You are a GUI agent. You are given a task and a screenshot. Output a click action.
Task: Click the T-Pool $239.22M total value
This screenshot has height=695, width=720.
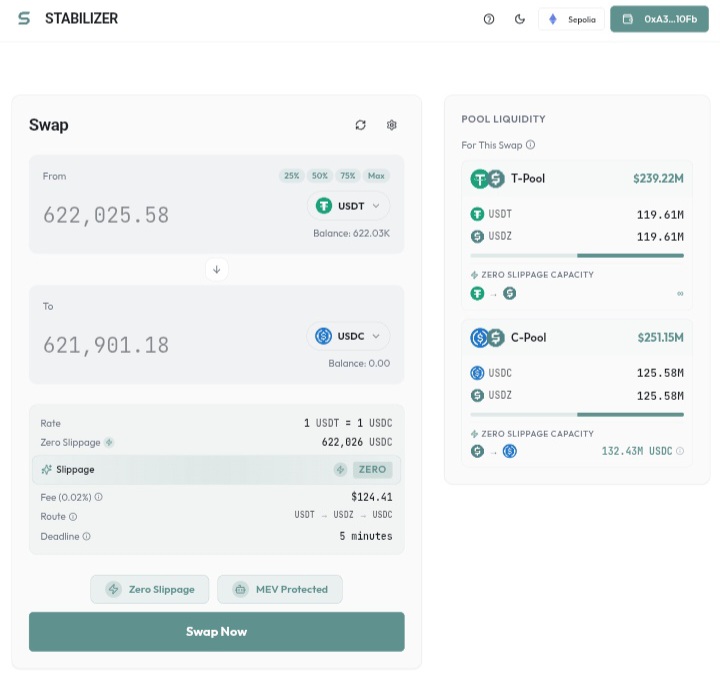tap(658, 178)
